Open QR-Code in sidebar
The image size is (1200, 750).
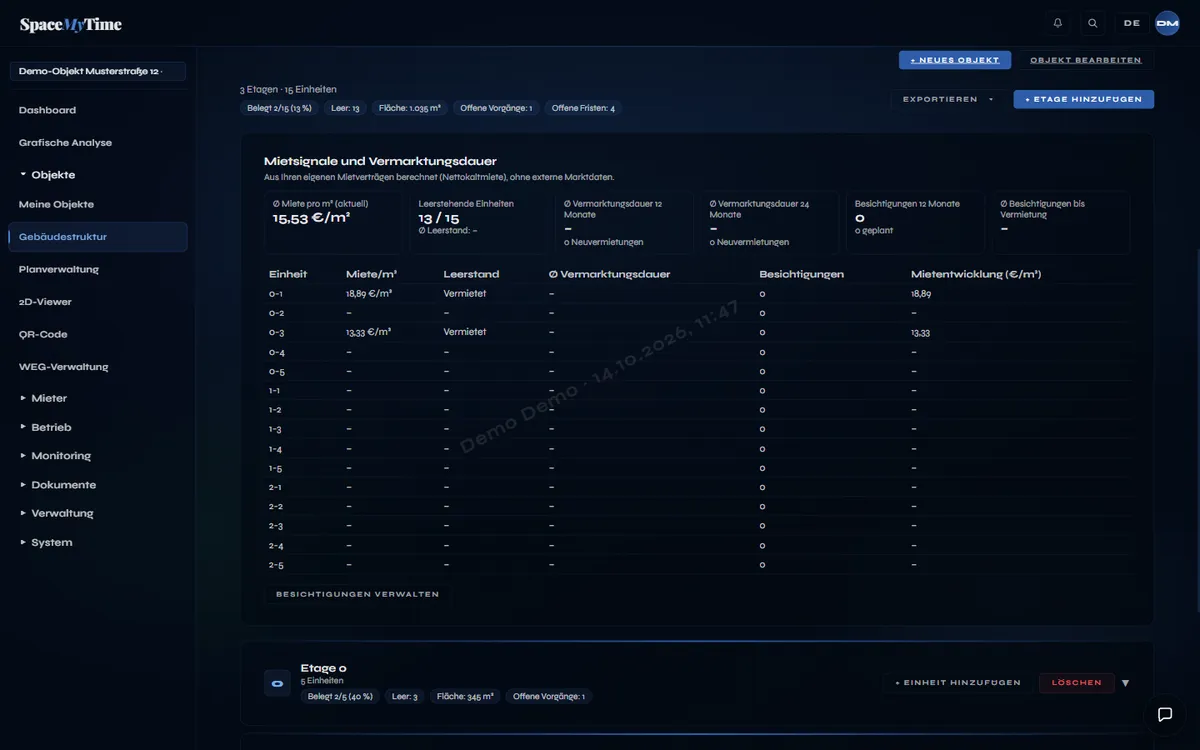[x=43, y=334]
